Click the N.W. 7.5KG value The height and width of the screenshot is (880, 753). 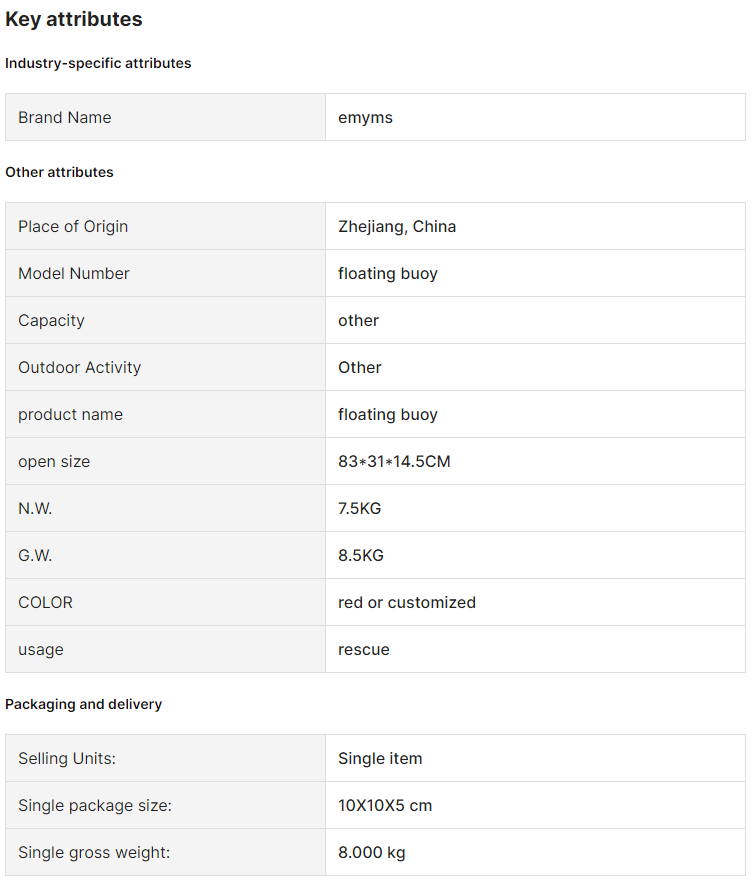pos(360,508)
